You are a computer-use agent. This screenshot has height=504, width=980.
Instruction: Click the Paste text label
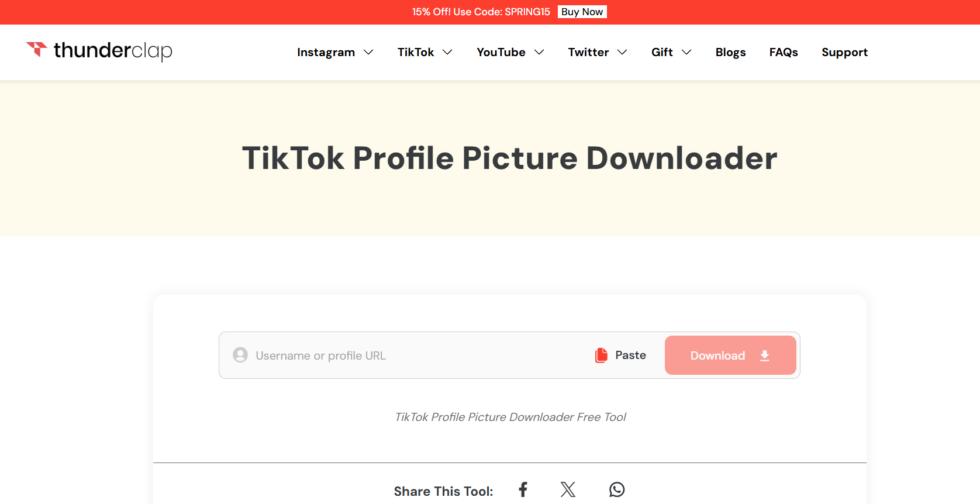pyautogui.click(x=630, y=355)
